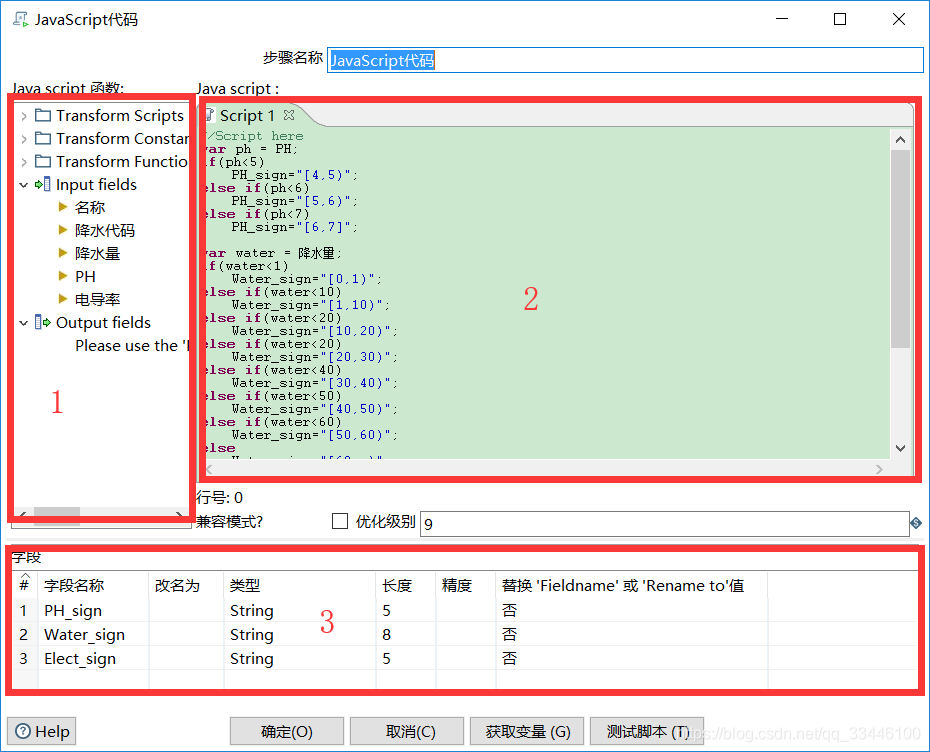Click the Script 1 tab script icon
Viewport: 930px width, 752px height.
(209, 114)
